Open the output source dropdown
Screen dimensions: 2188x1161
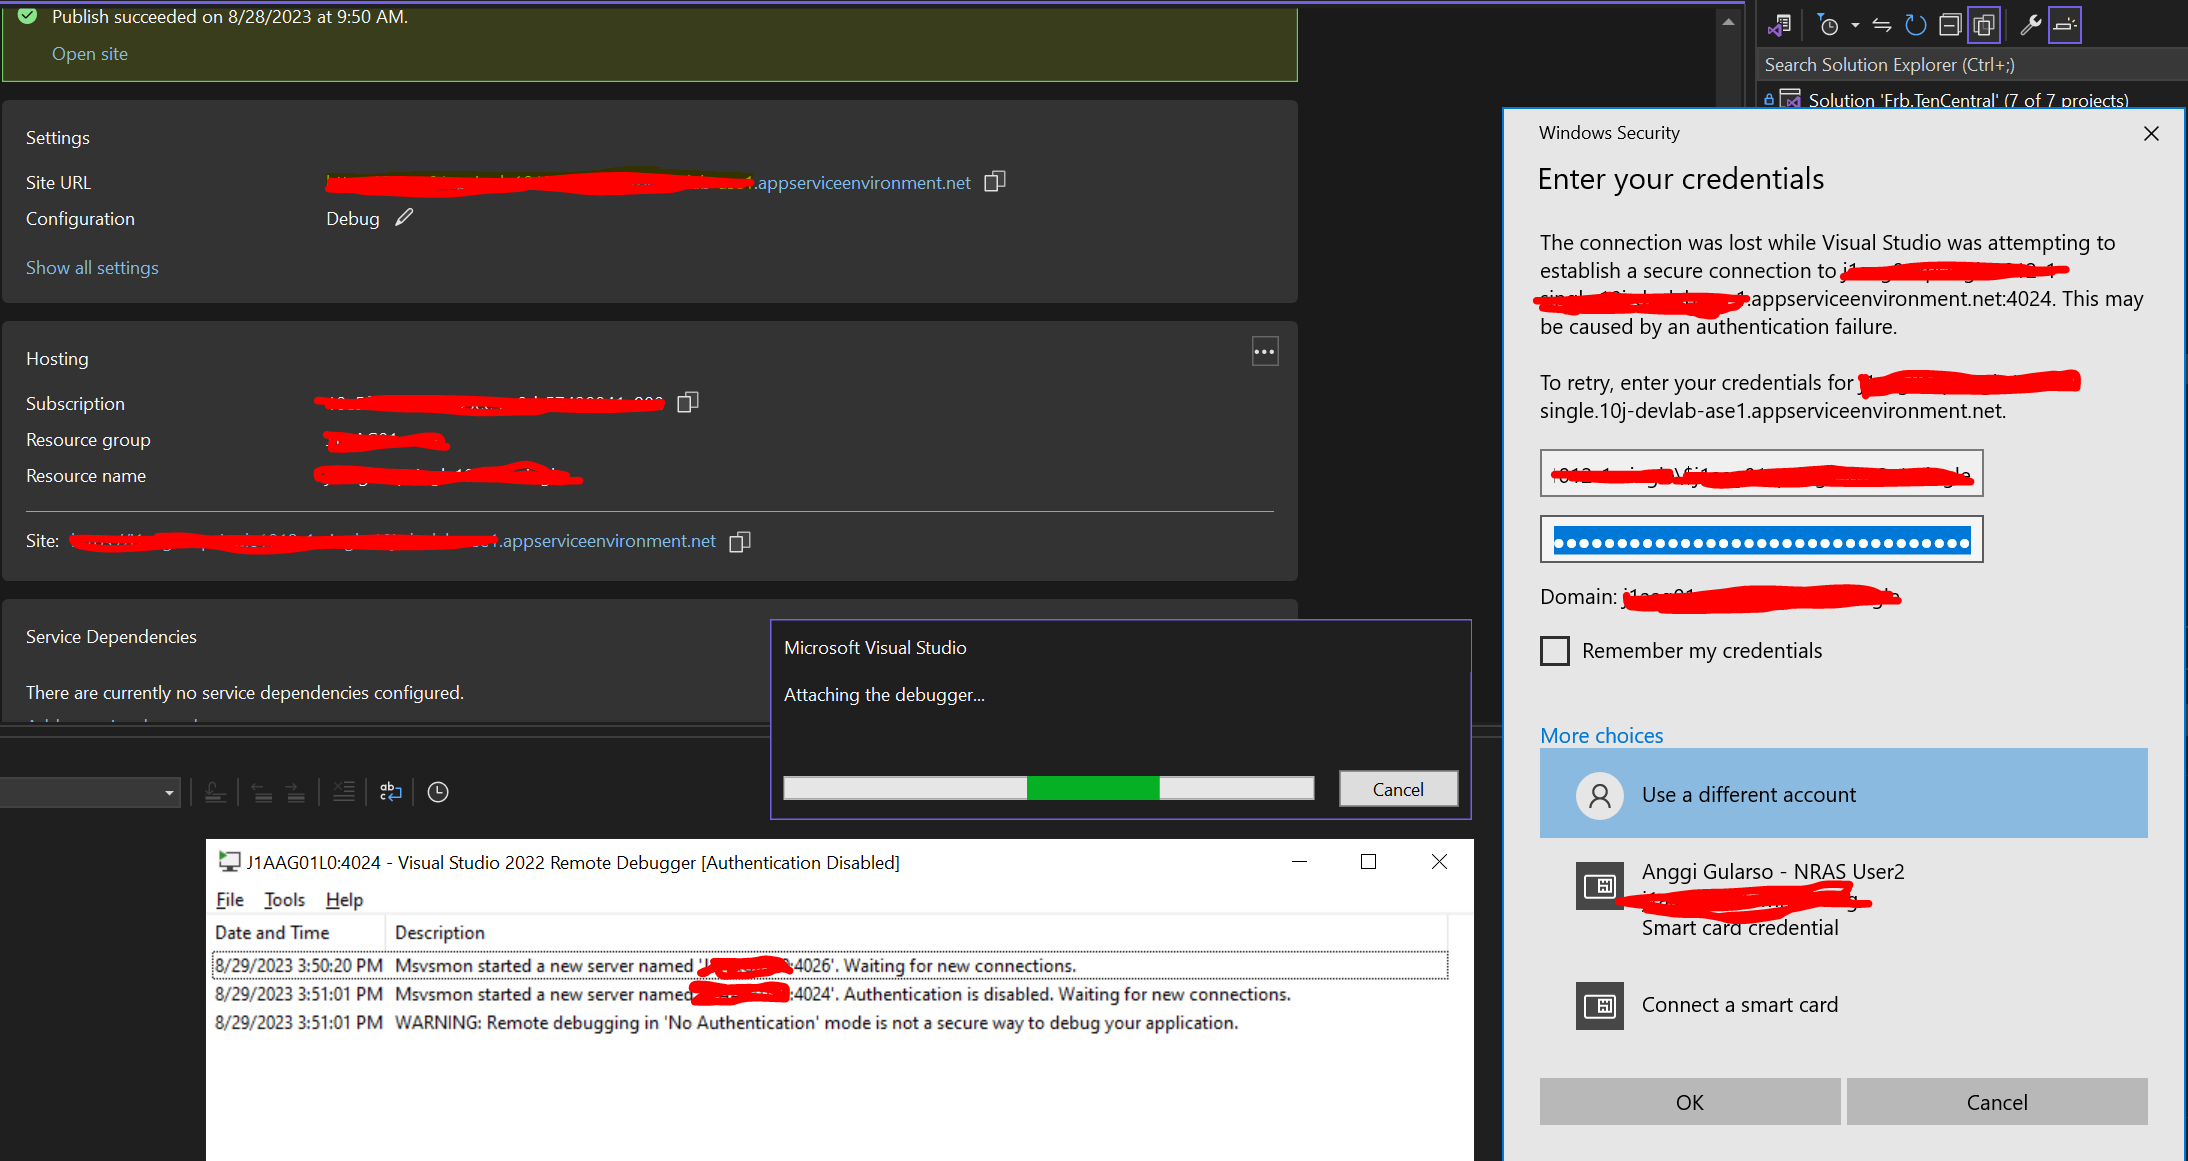(x=169, y=793)
